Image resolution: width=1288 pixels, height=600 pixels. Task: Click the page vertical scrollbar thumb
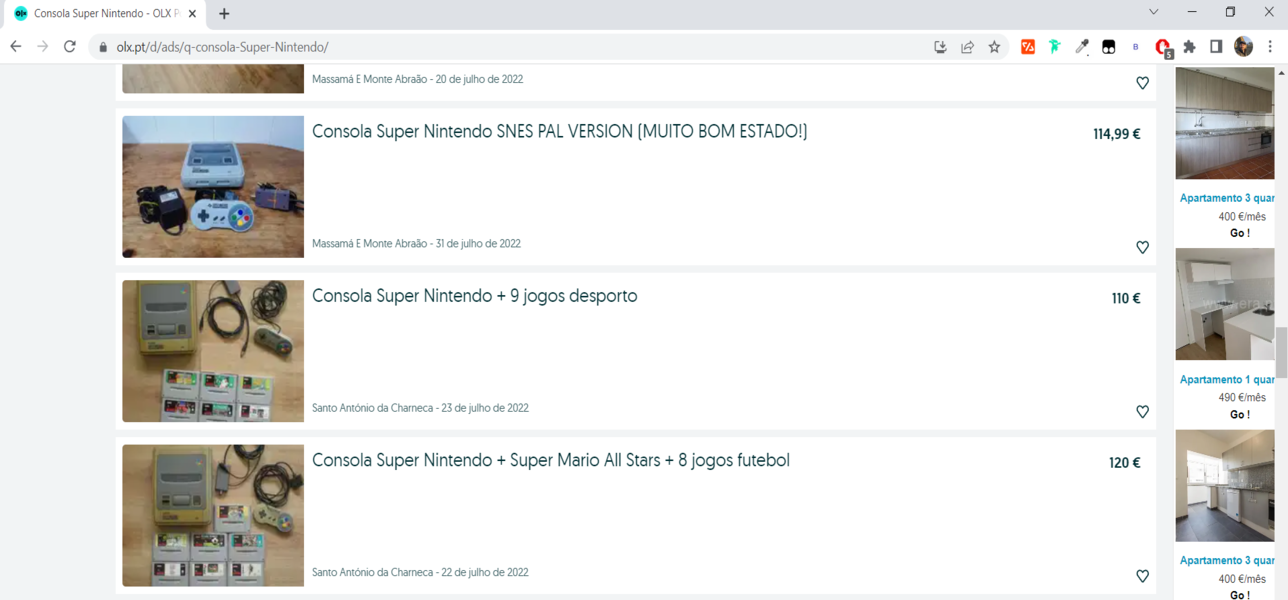(1282, 352)
